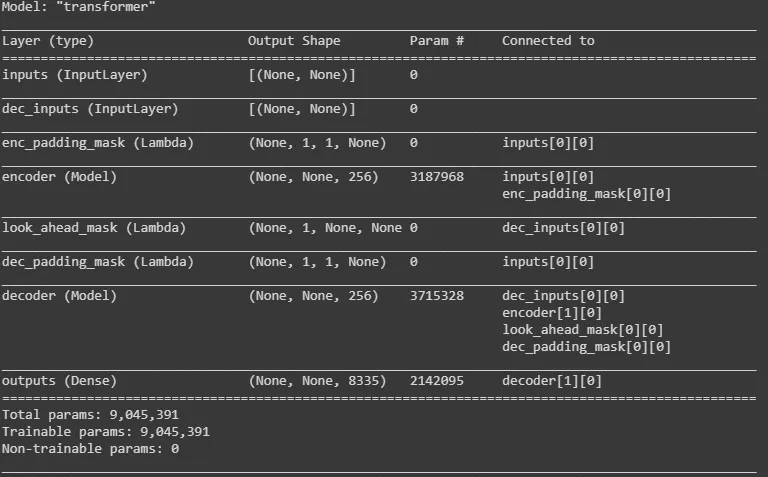
Task: Click the enc_padding_mask (Lambda) layer name
Action: (x=98, y=143)
